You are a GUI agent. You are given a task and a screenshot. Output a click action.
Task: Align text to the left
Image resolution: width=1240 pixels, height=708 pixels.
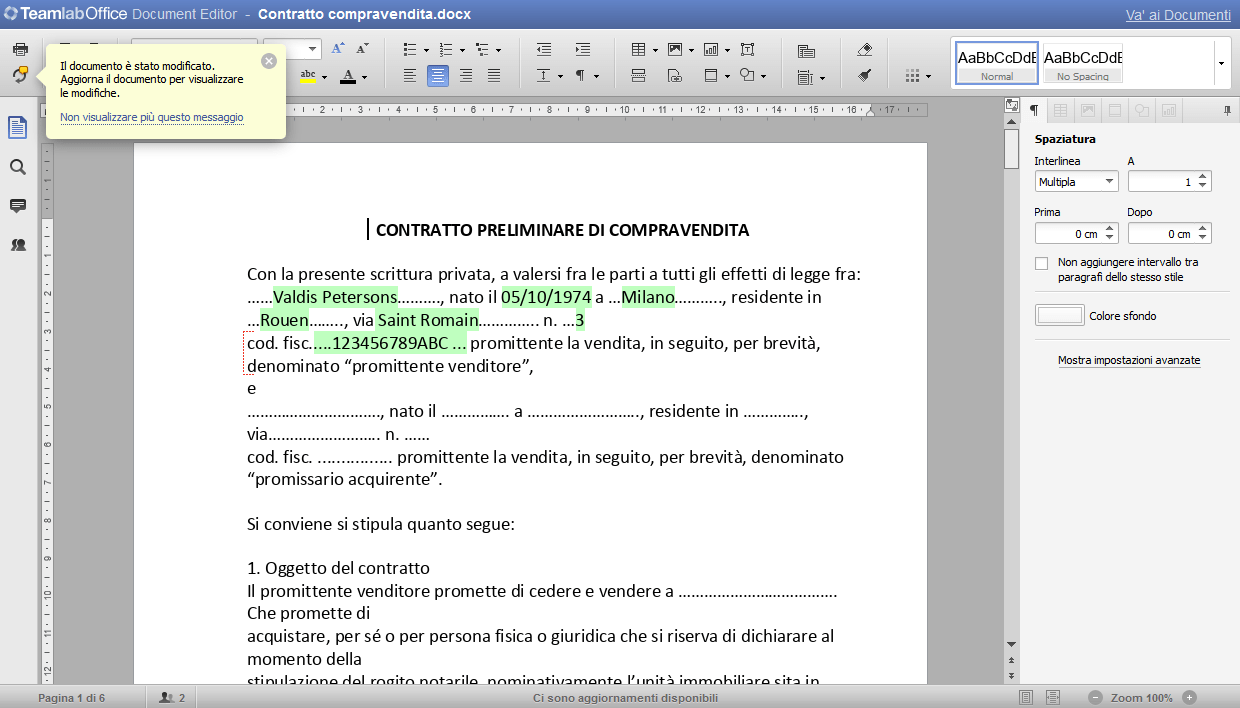click(410, 75)
